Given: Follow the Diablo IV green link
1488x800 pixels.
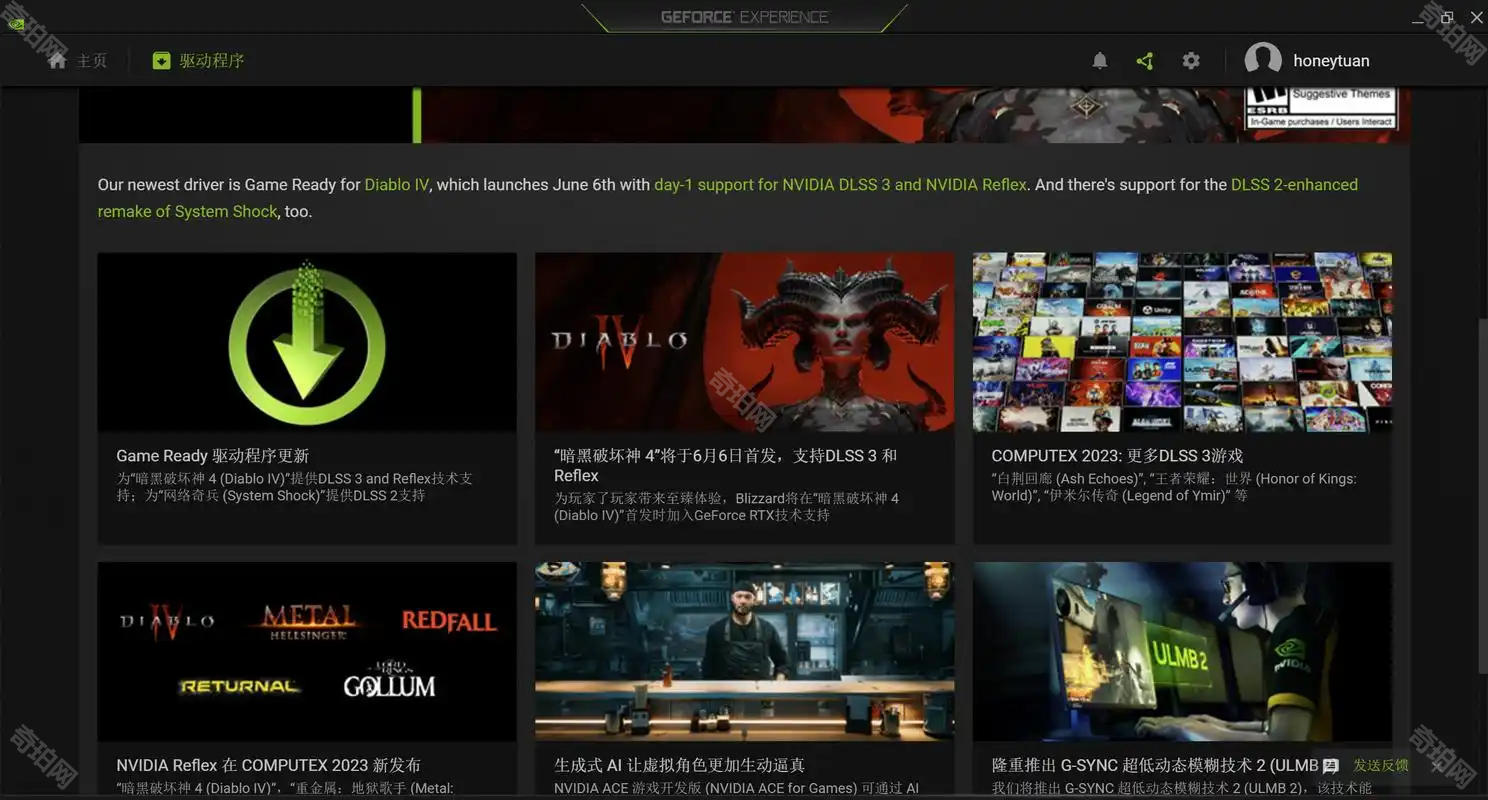Looking at the screenshot, I should [x=397, y=185].
